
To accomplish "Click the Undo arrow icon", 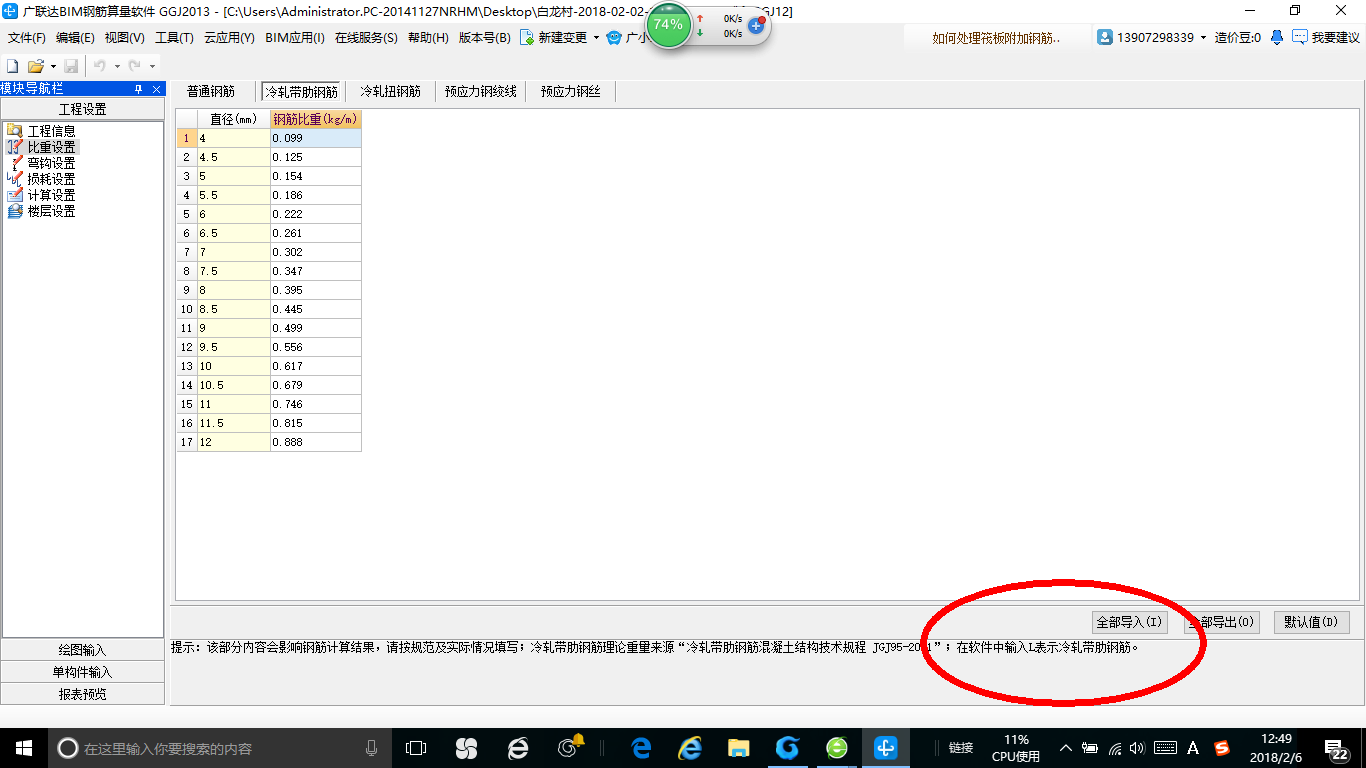I will [x=99, y=65].
